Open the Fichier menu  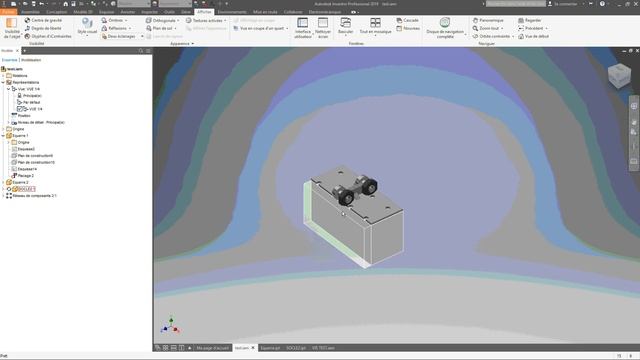8,12
